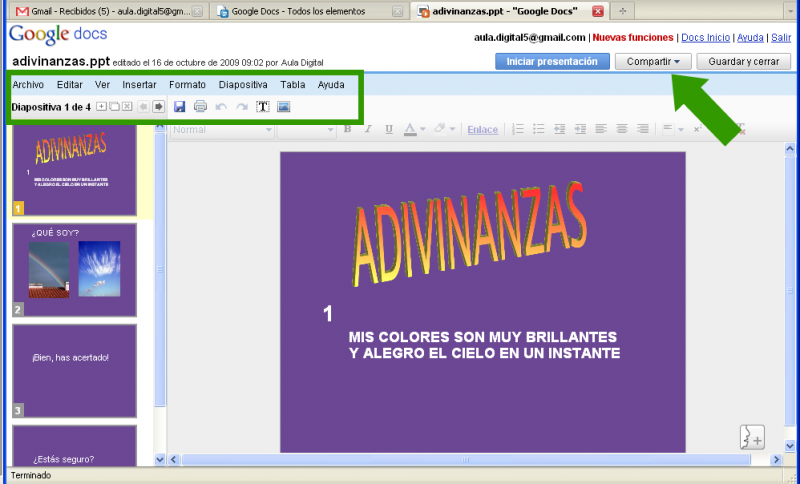Click the horizontal scrollbar right arrow
Image resolution: width=800 pixels, height=484 pixels.
coord(776,460)
